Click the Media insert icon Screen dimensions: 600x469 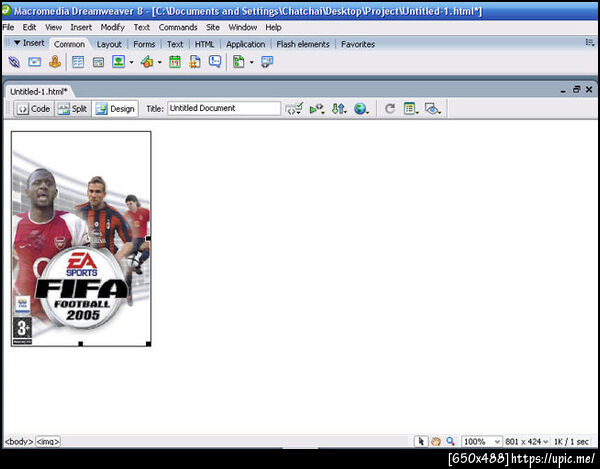[x=147, y=62]
